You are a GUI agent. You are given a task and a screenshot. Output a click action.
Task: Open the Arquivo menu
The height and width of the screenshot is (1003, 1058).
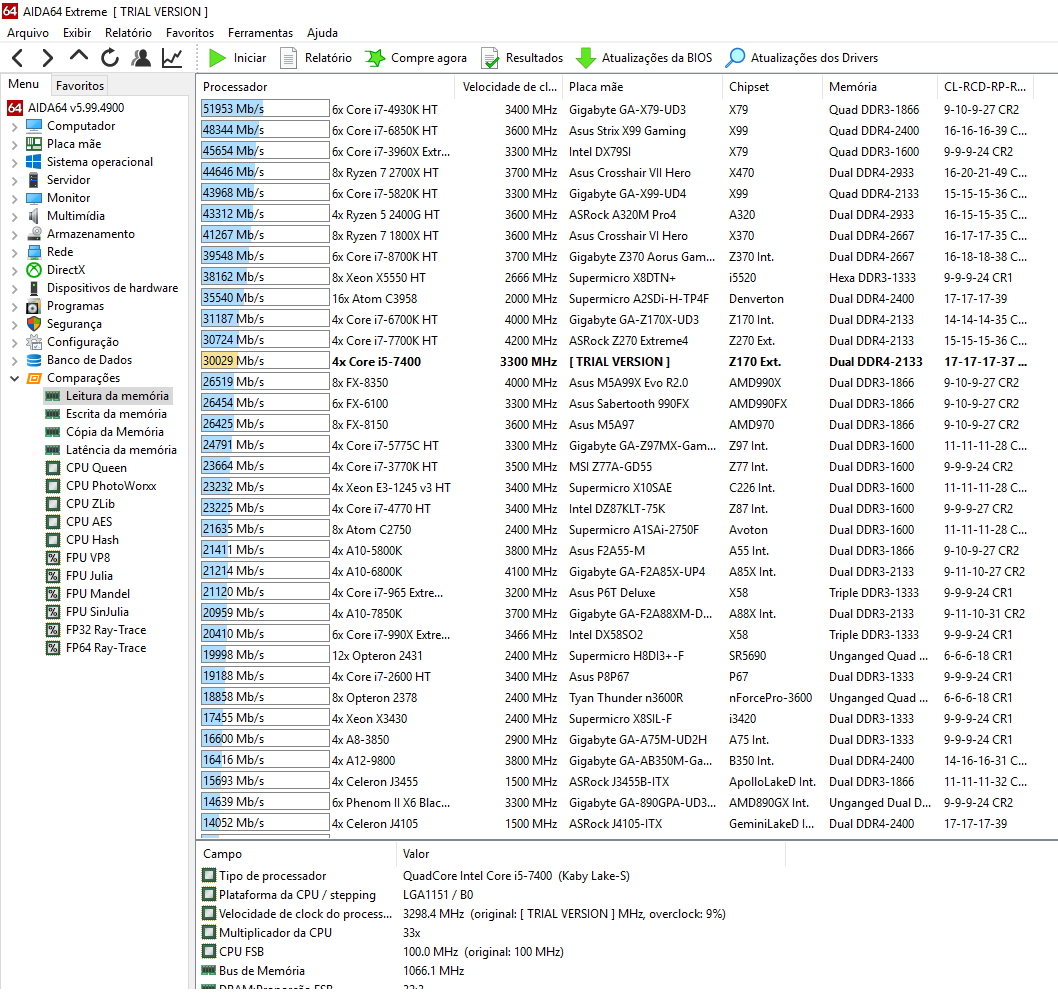tap(28, 33)
